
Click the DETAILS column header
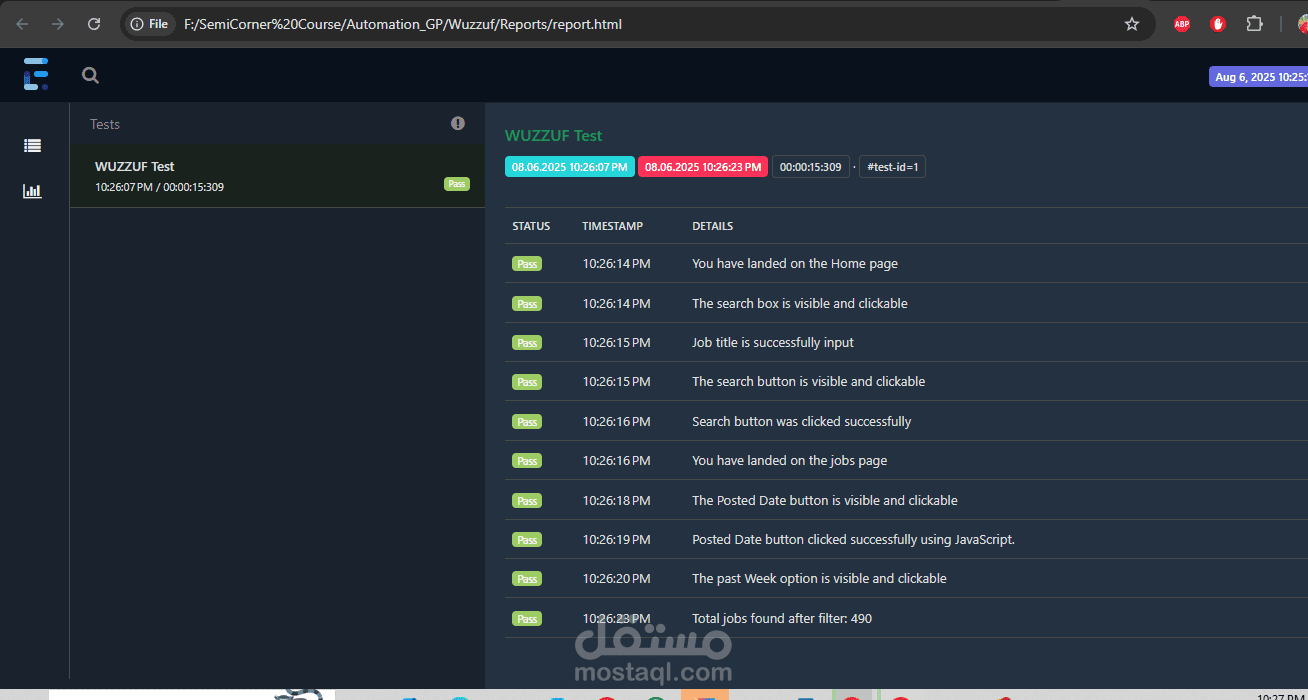[x=712, y=226]
